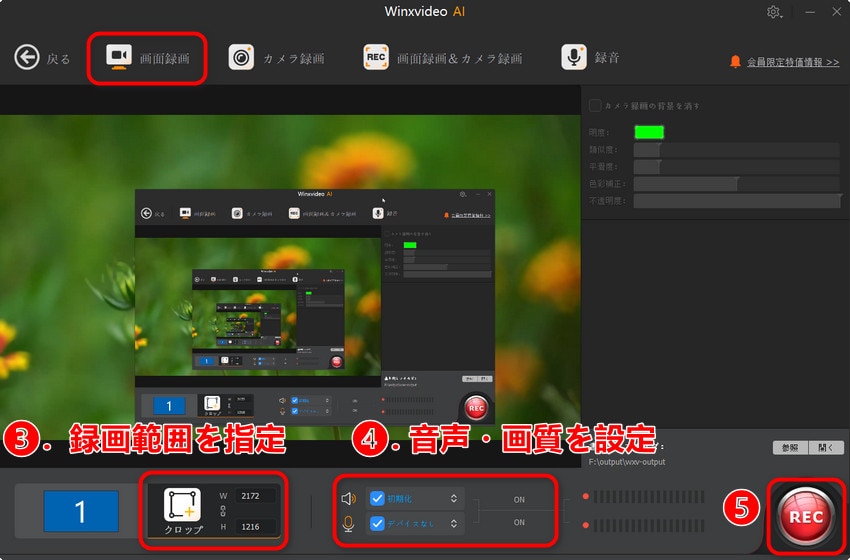Toggle the デバイスなし microphone checkbox
Screen dimensions: 850x560
[x=377, y=524]
